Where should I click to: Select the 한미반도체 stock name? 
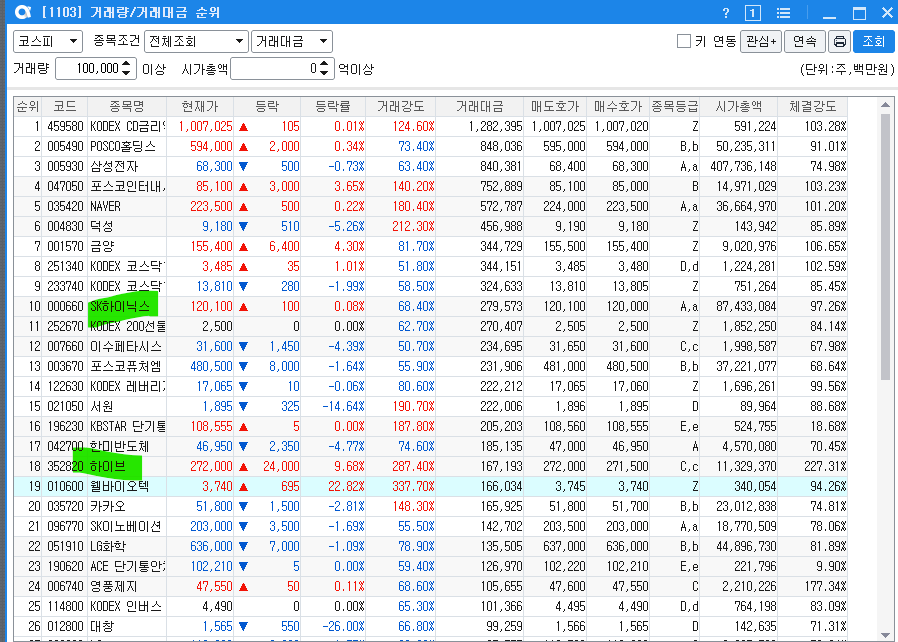(x=119, y=447)
